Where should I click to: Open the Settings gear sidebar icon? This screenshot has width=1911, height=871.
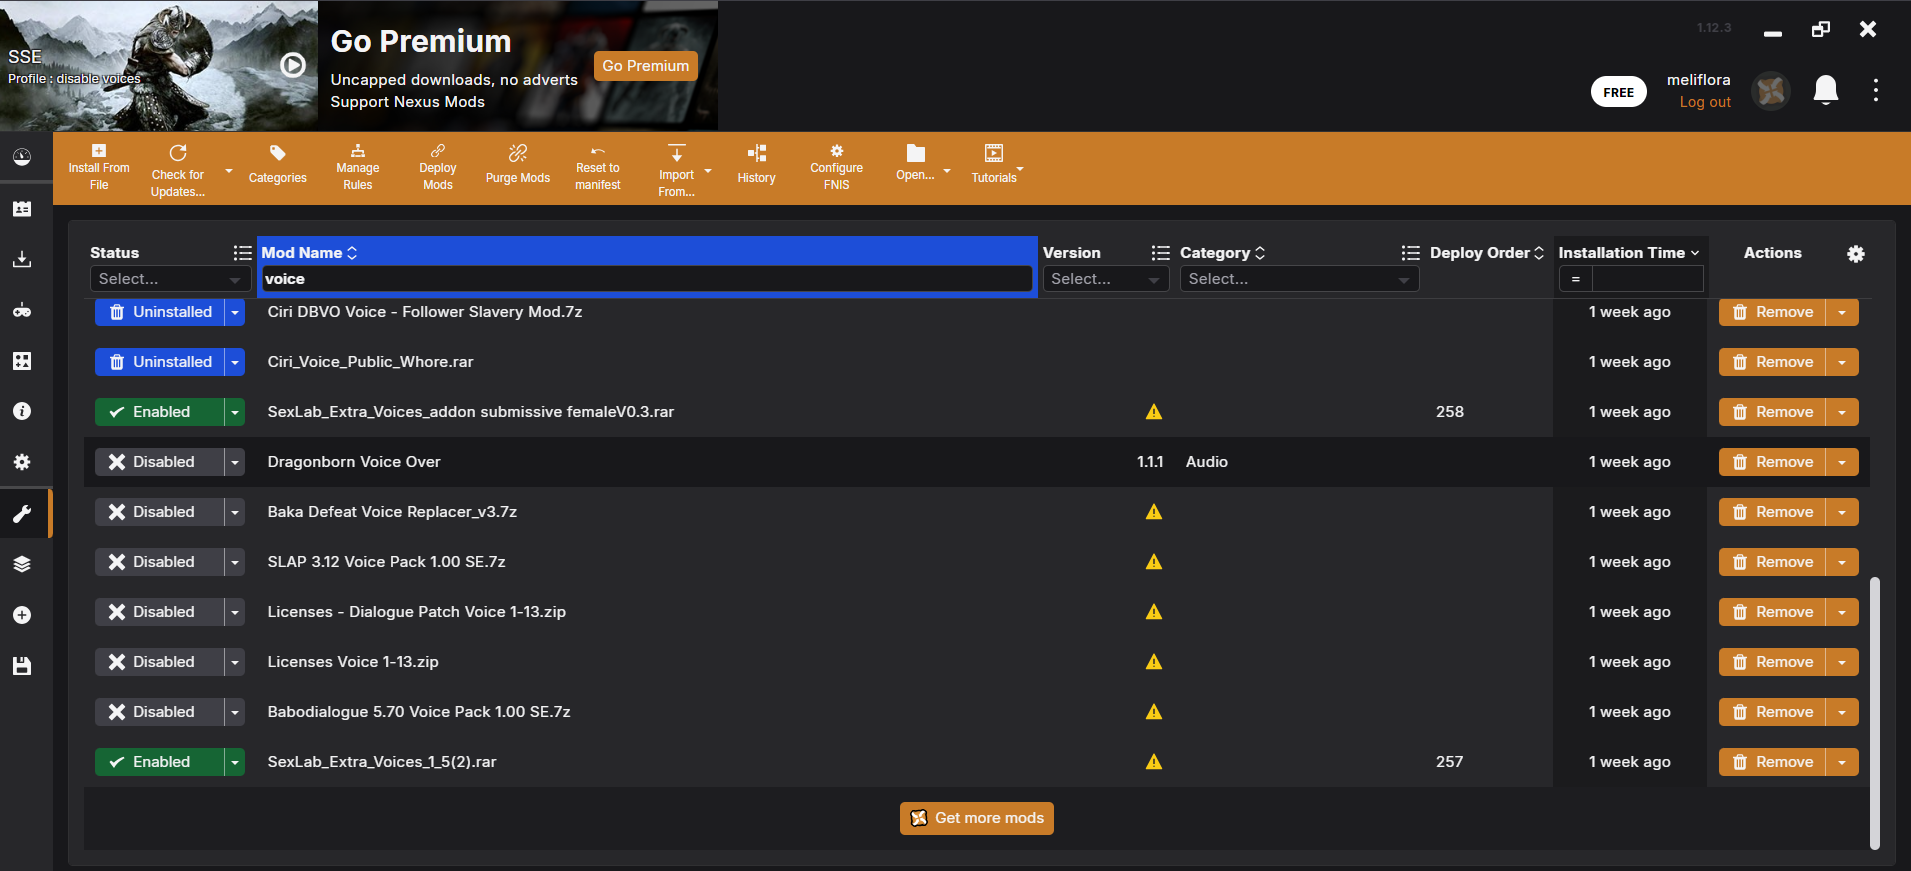[22, 462]
